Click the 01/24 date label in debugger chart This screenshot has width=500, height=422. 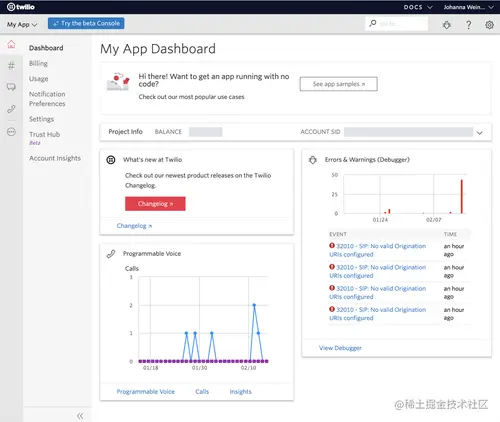pos(380,220)
